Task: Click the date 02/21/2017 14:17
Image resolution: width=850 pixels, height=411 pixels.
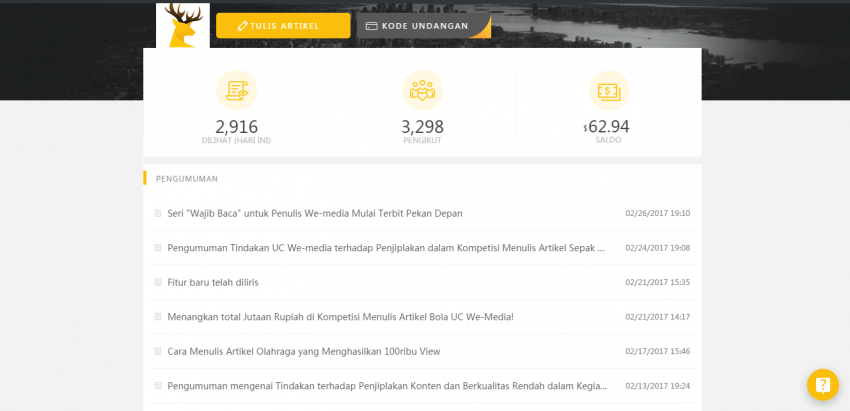Action: coord(658,317)
